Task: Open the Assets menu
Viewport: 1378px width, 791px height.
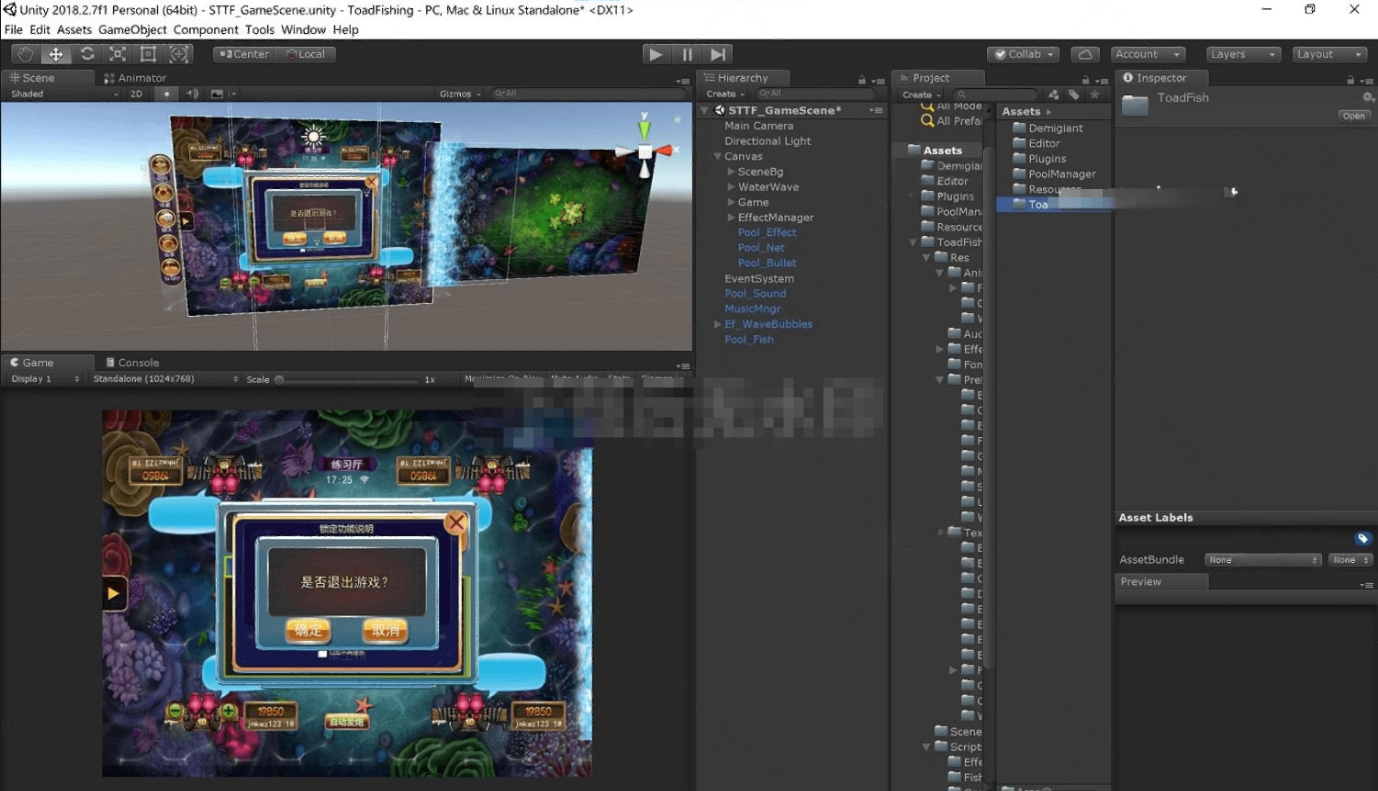Action: click(x=74, y=30)
